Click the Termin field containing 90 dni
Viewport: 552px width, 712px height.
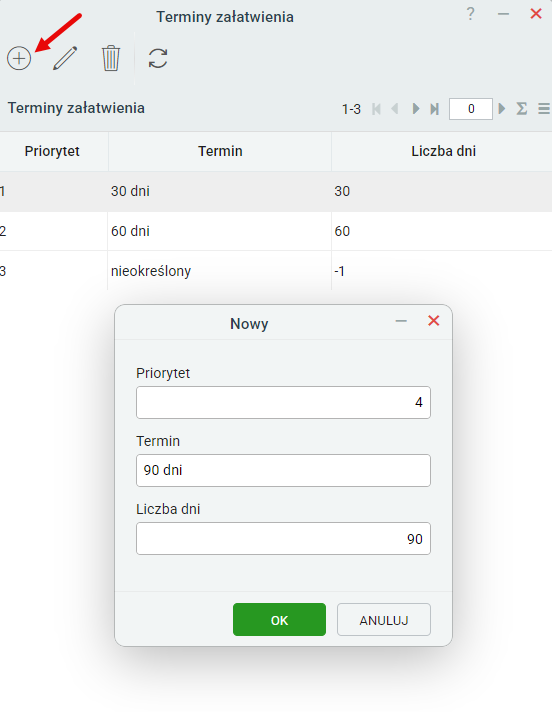[x=283, y=470]
